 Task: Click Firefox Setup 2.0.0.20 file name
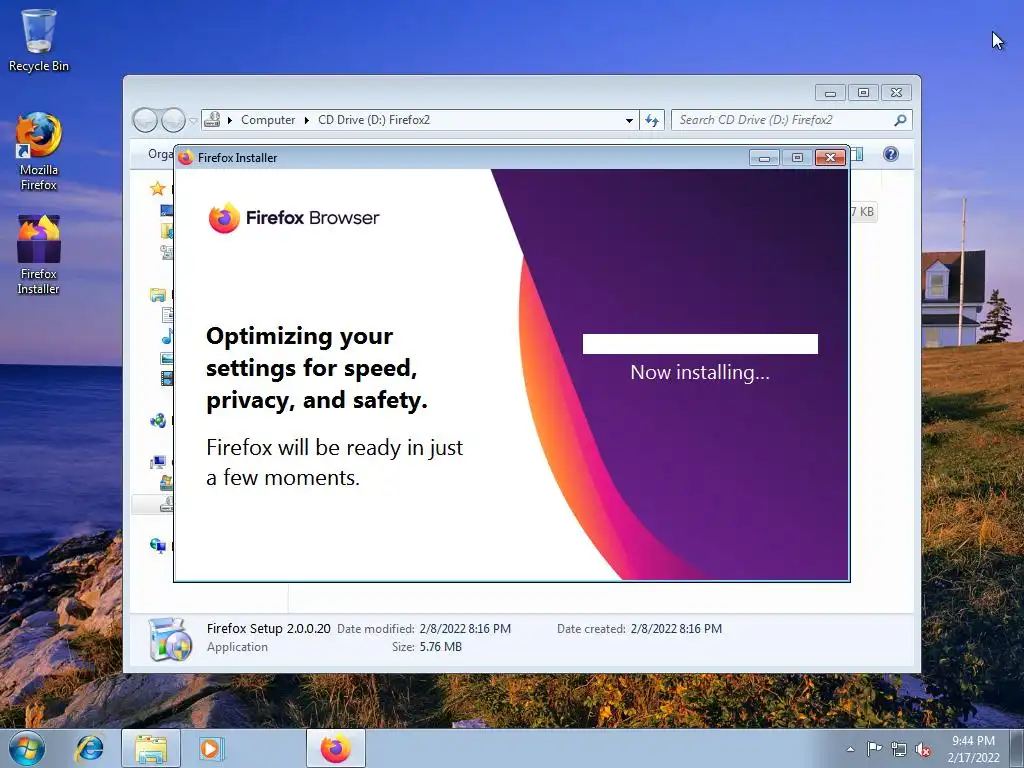[268, 628]
